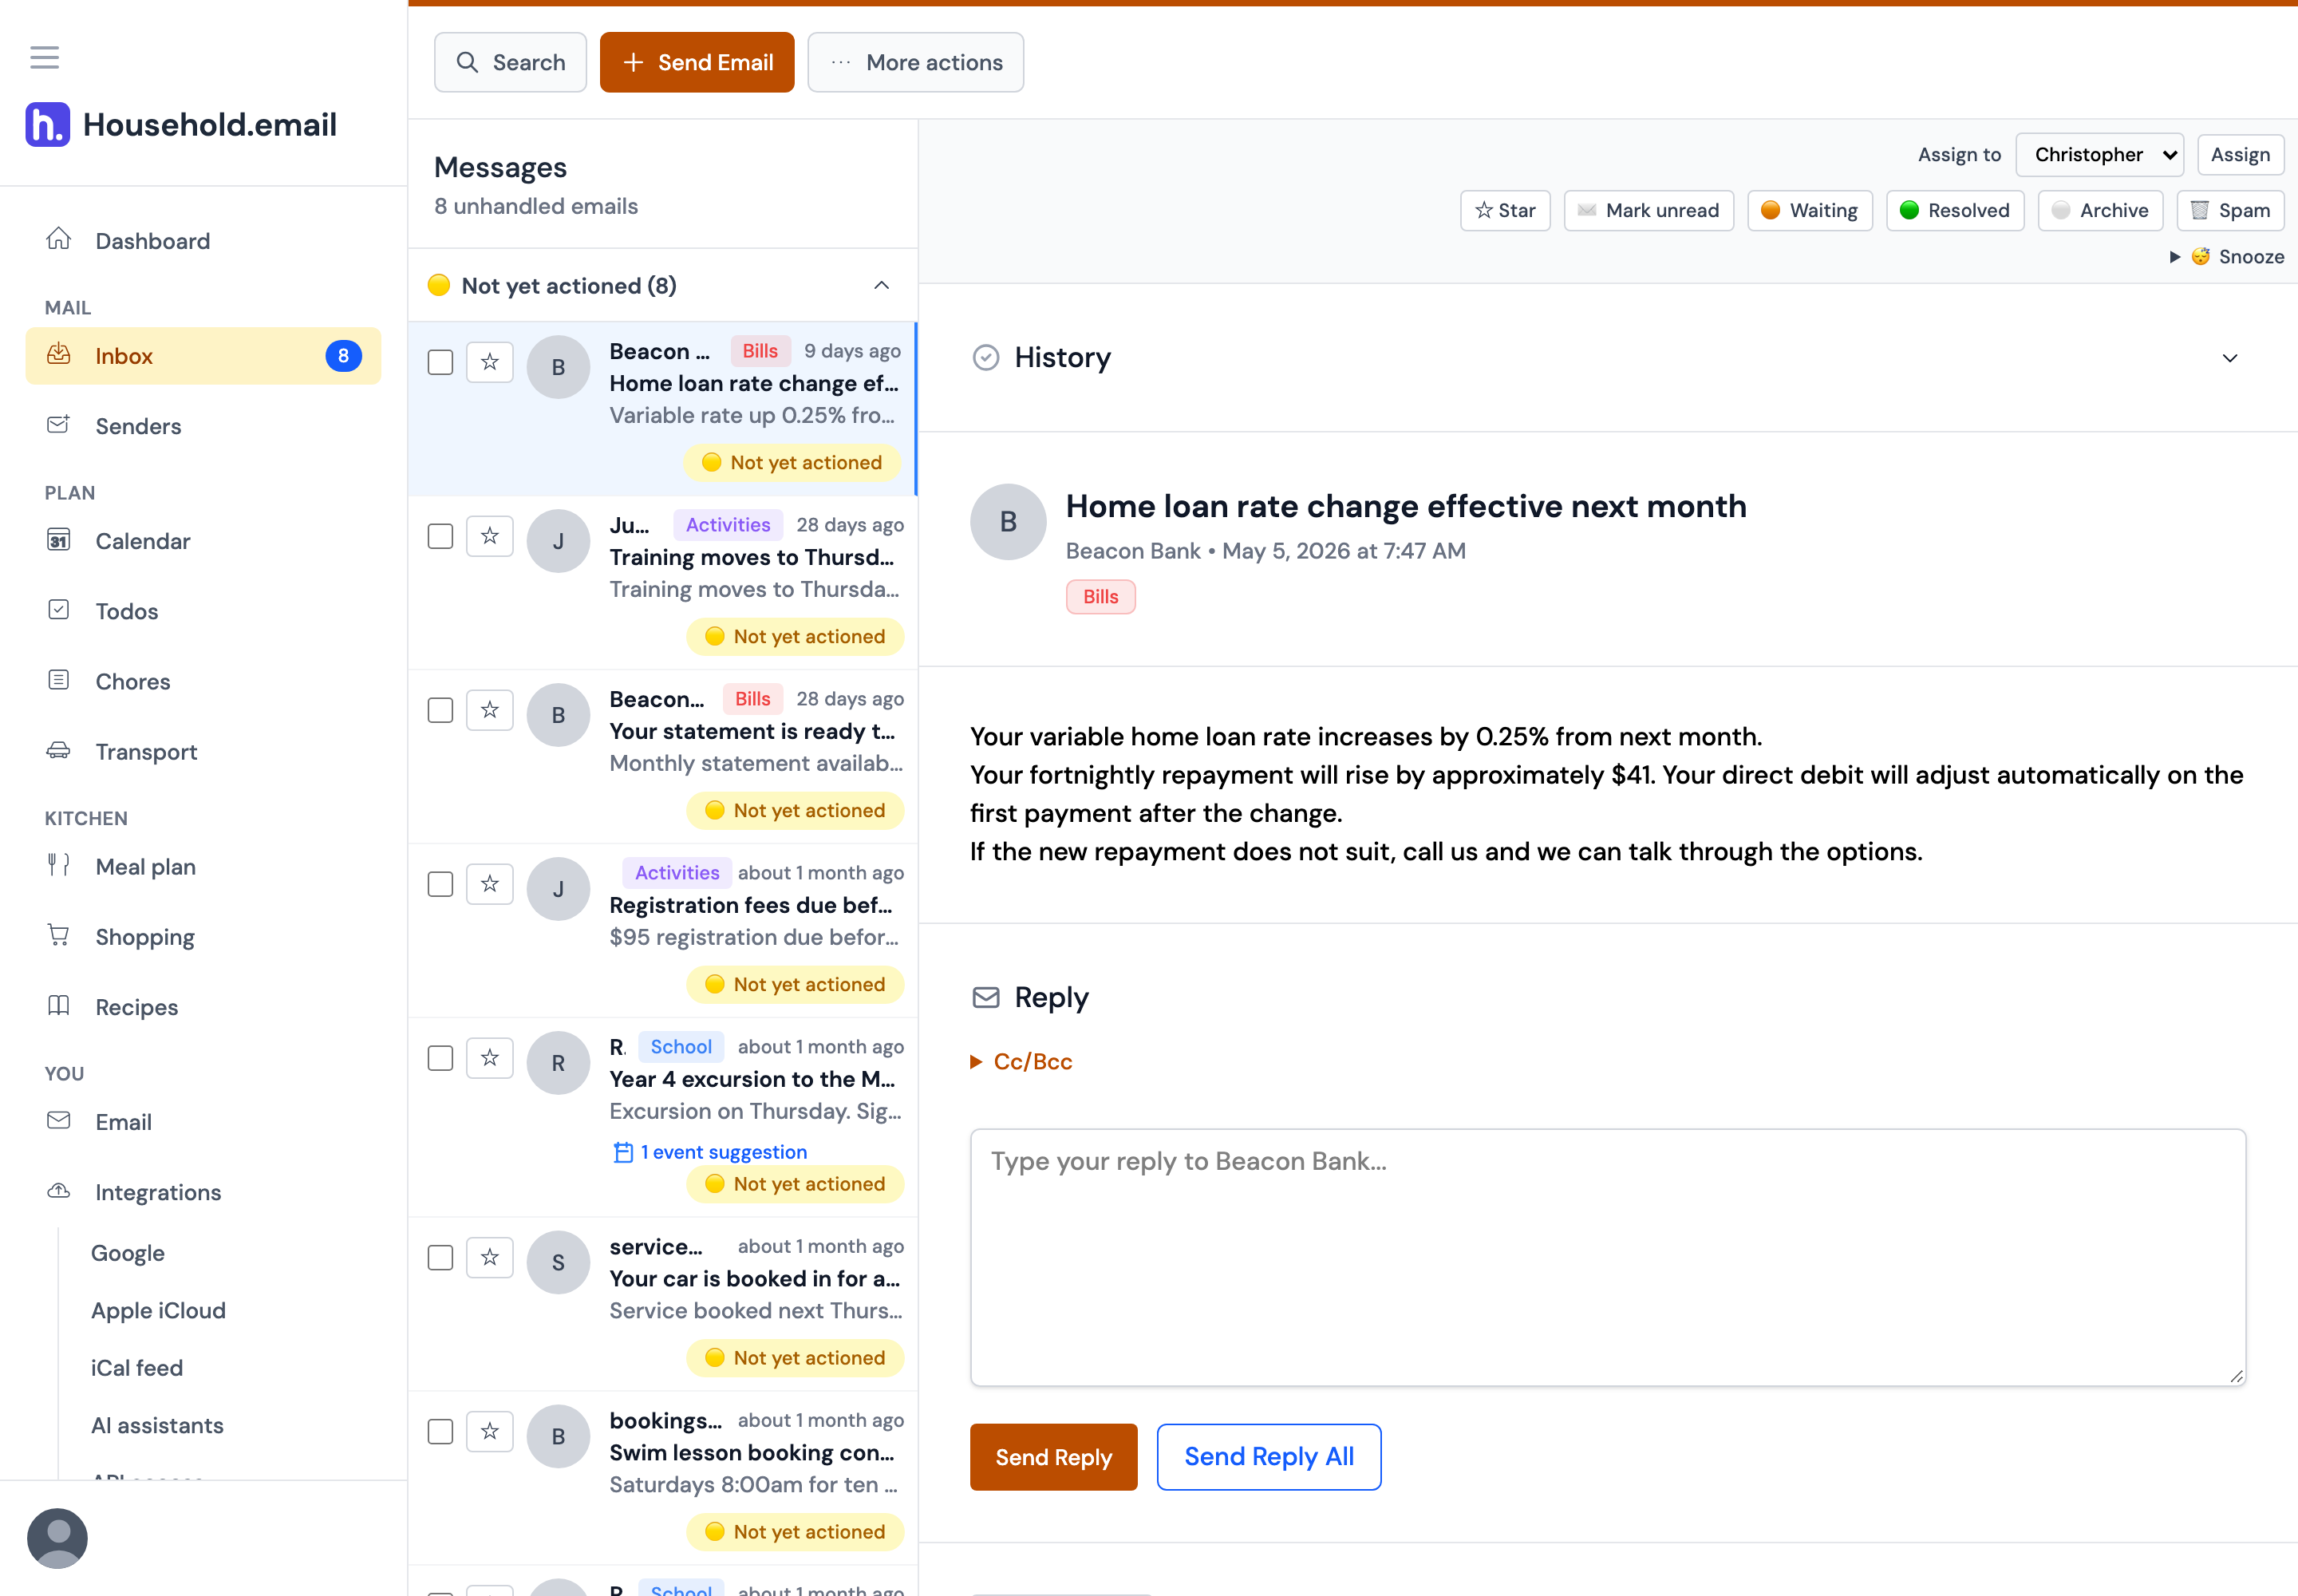Open the hamburger menu icon
Viewport: 2298px width, 1596px height.
44,57
